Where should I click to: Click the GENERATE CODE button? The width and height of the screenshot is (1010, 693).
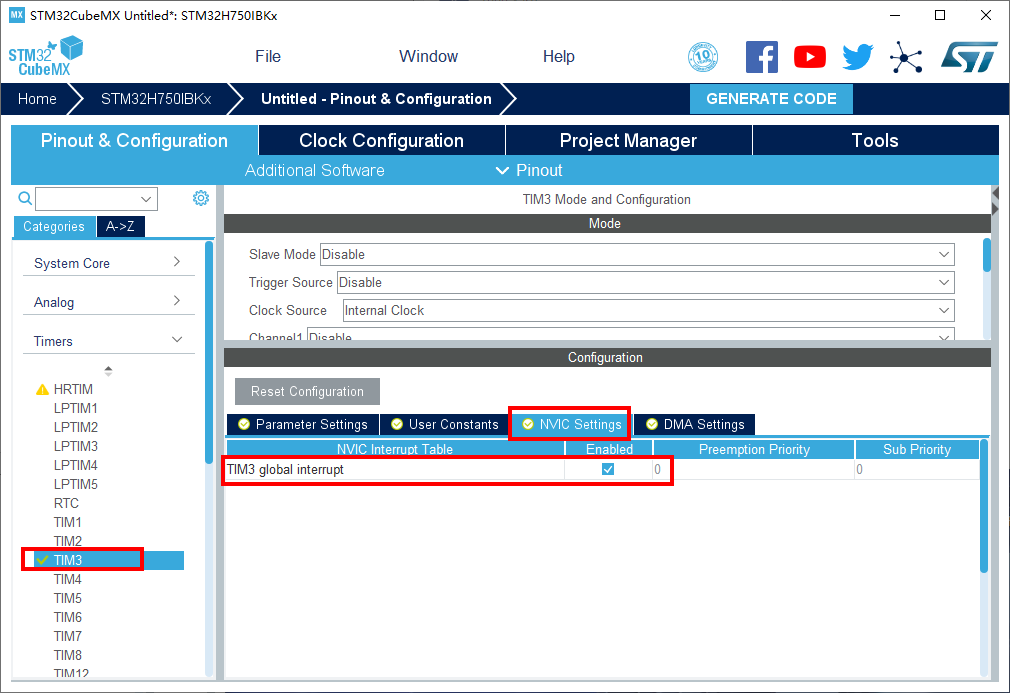click(771, 99)
